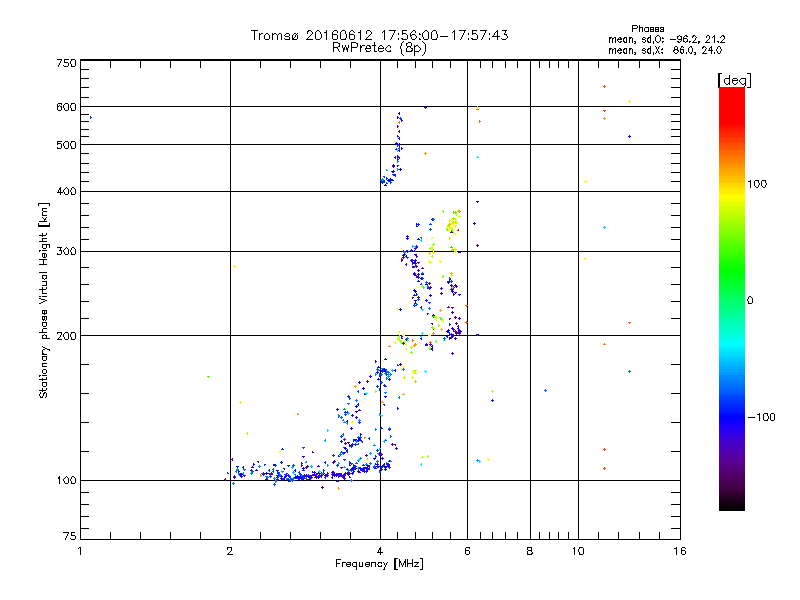This screenshot has height=600, width=800.
Task: Click the '2' frequency tick label
Action: point(230,551)
